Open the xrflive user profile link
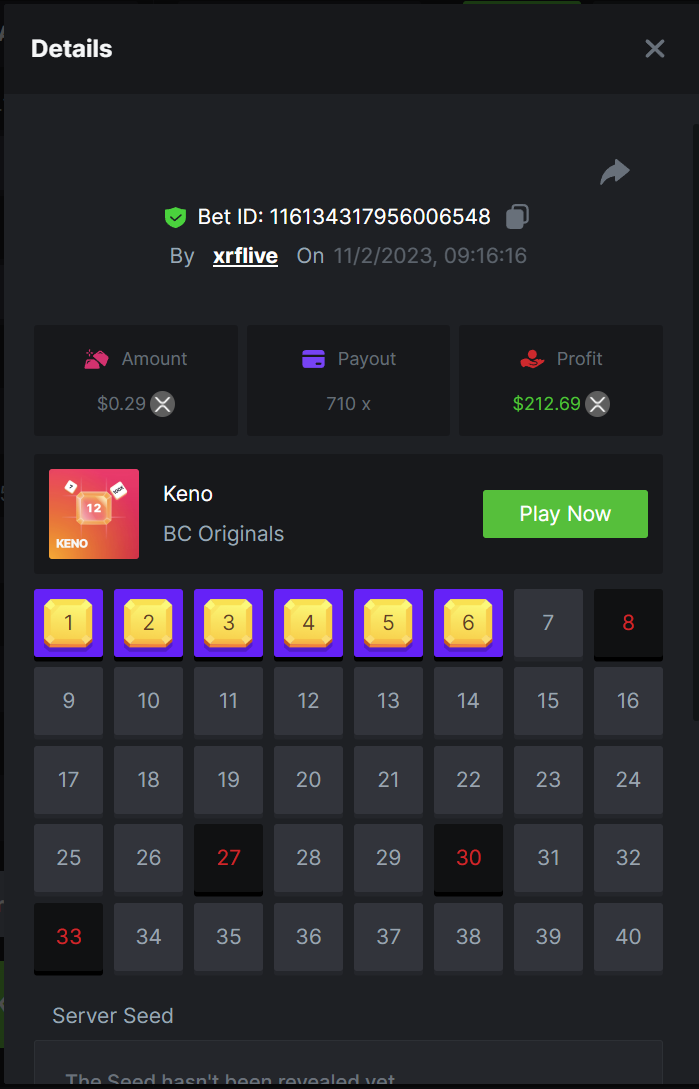Screen dimensions: 699x1089 pos(245,256)
